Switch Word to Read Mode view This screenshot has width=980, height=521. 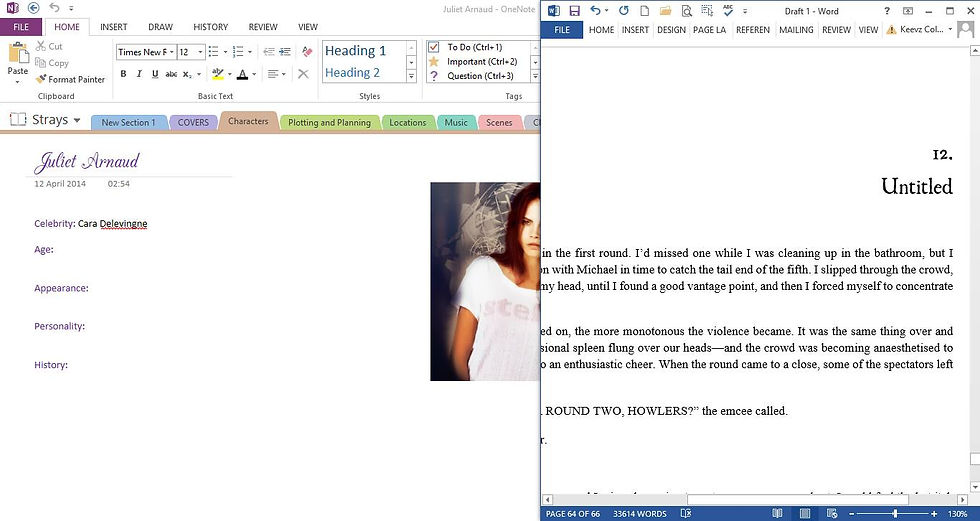click(777, 514)
